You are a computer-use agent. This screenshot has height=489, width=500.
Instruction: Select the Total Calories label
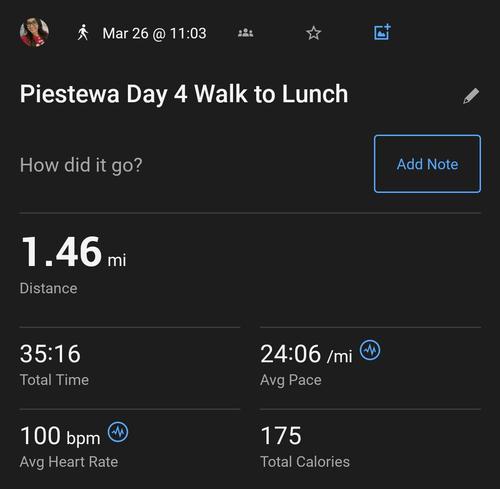point(305,462)
